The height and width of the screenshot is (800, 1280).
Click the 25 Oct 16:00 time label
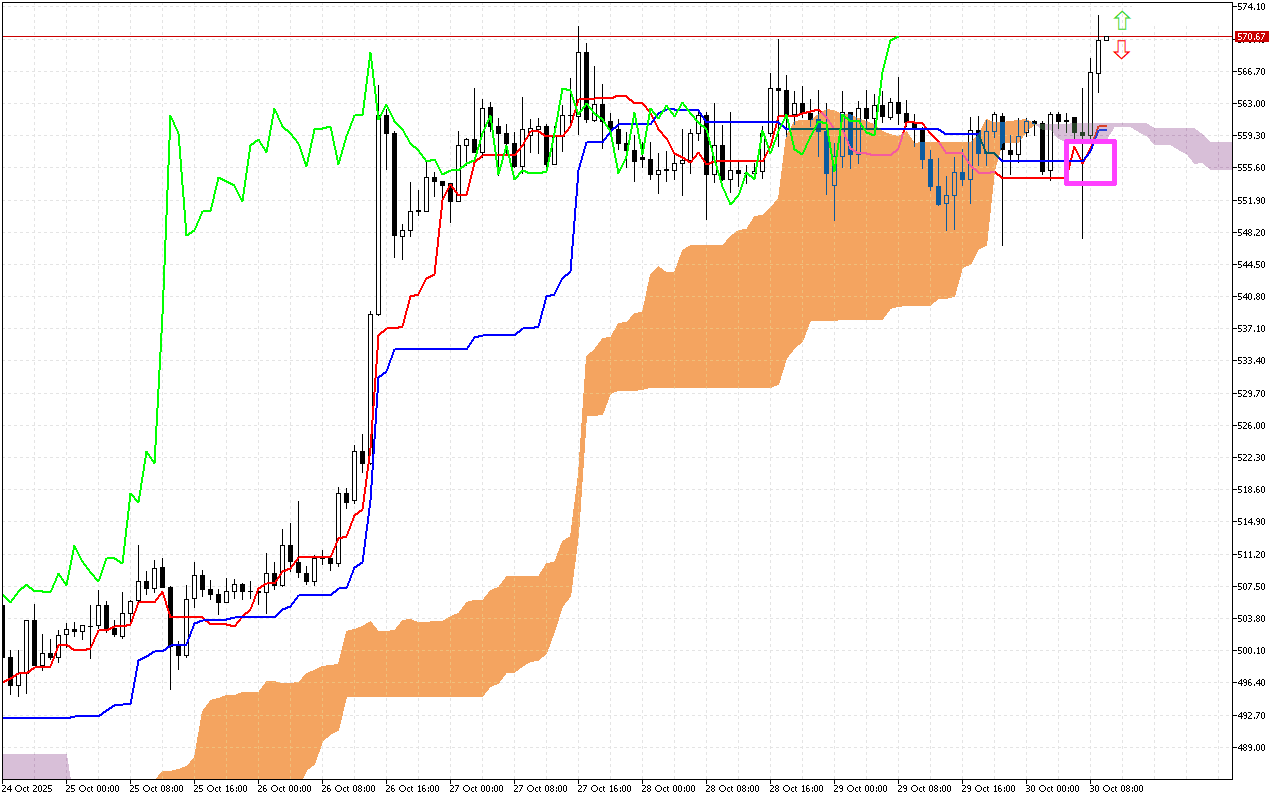click(220, 789)
